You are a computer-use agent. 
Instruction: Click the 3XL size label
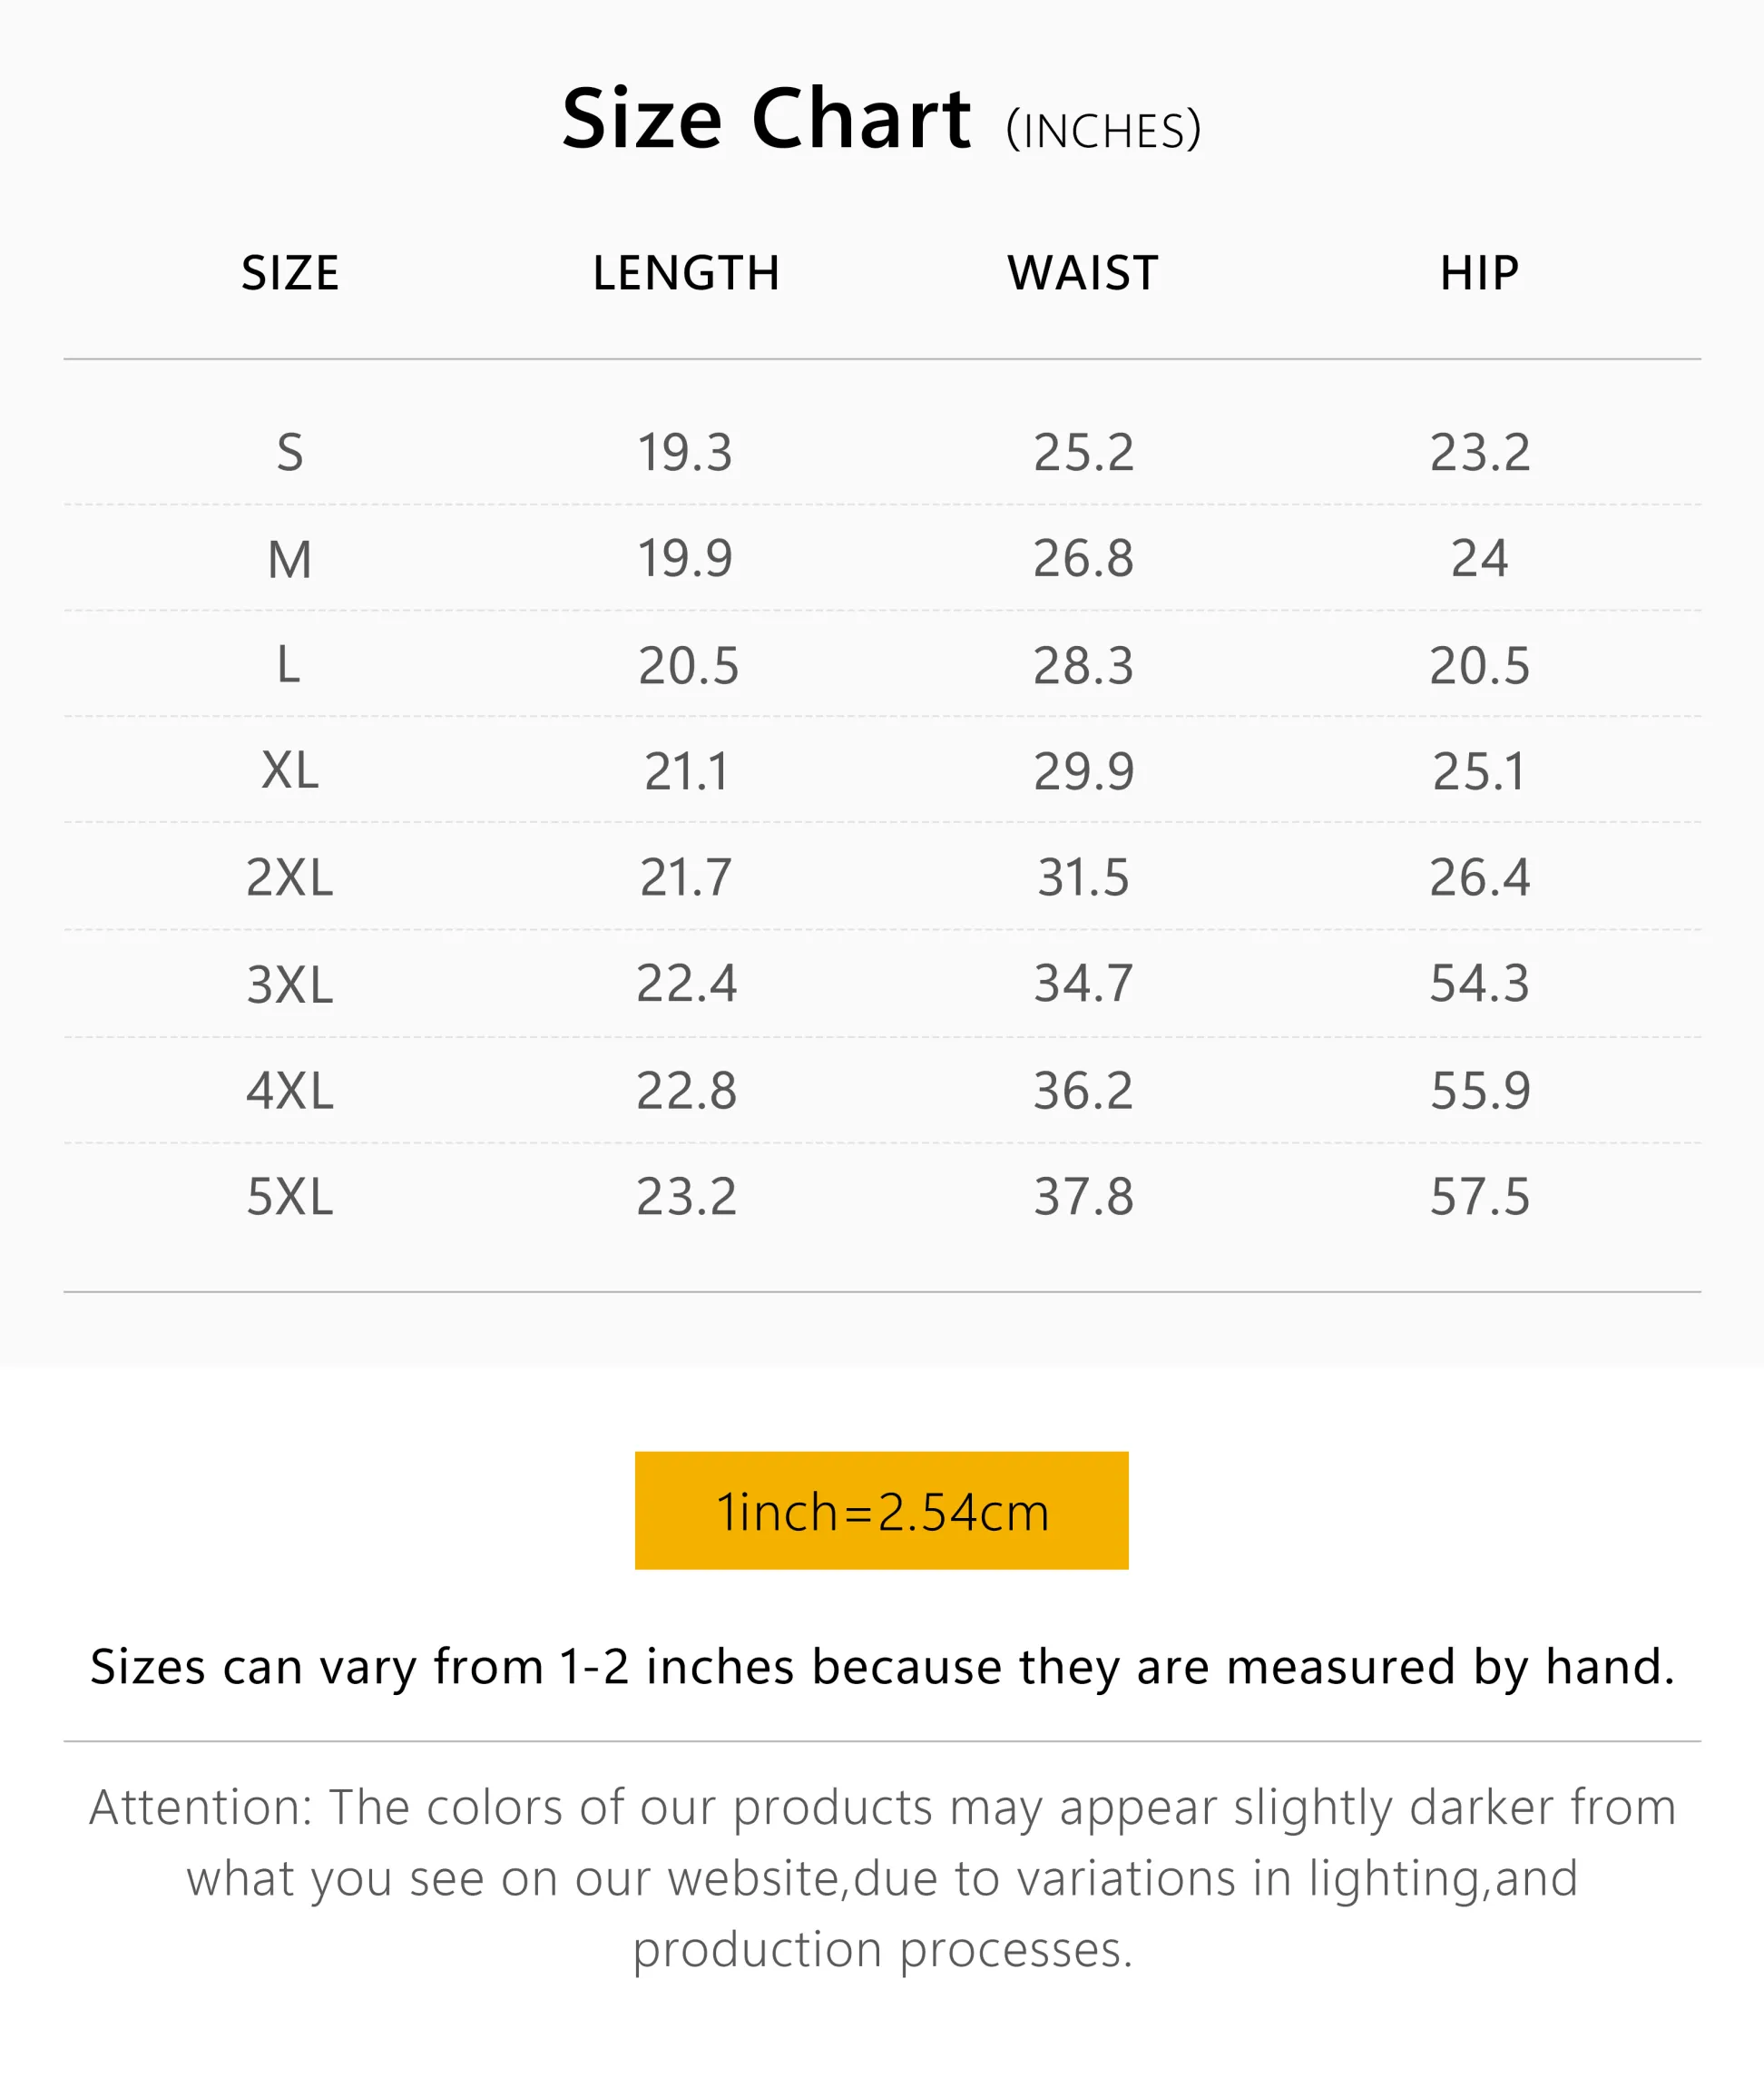click(290, 985)
